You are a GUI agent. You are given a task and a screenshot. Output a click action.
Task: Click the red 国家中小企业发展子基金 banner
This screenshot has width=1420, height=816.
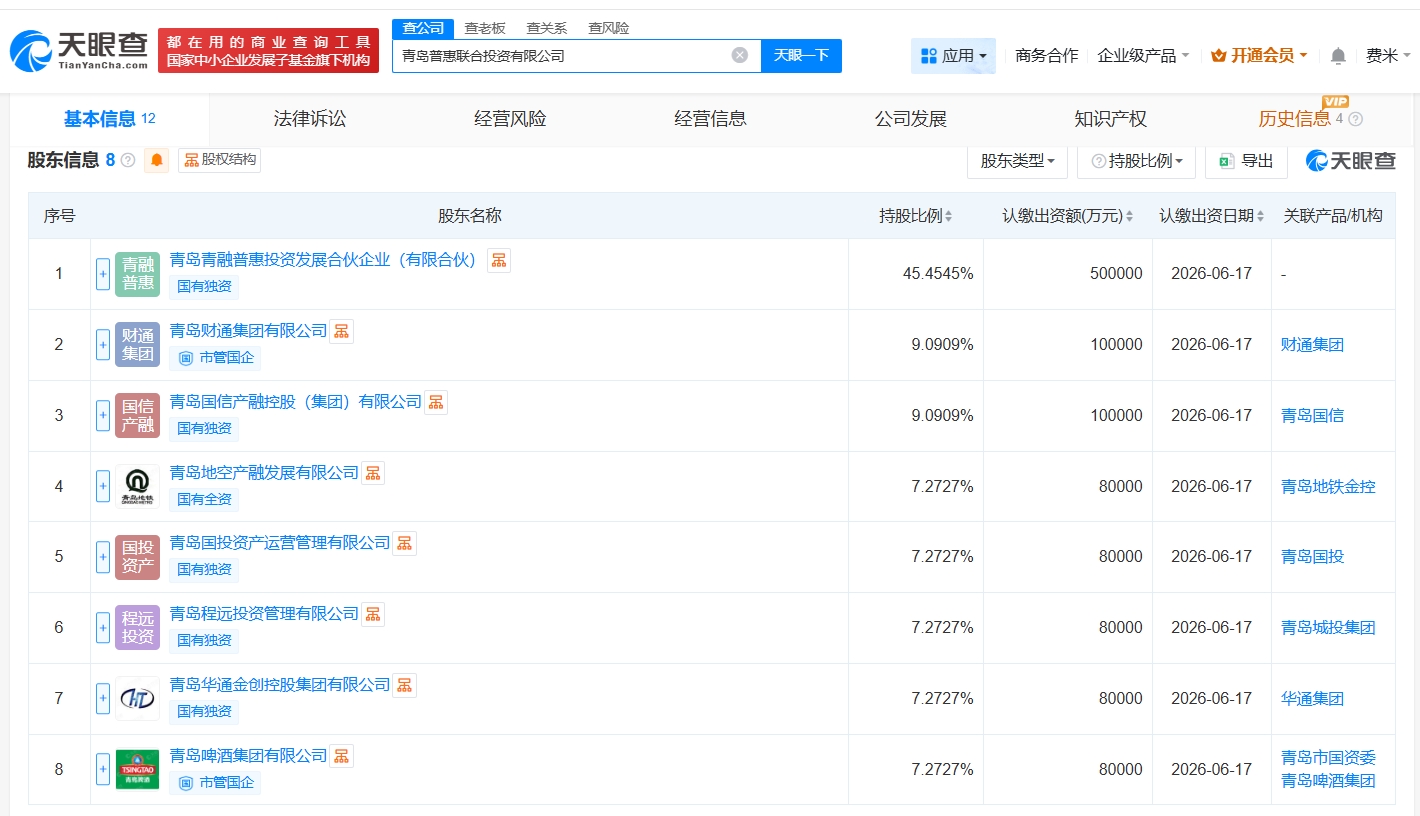[x=269, y=51]
